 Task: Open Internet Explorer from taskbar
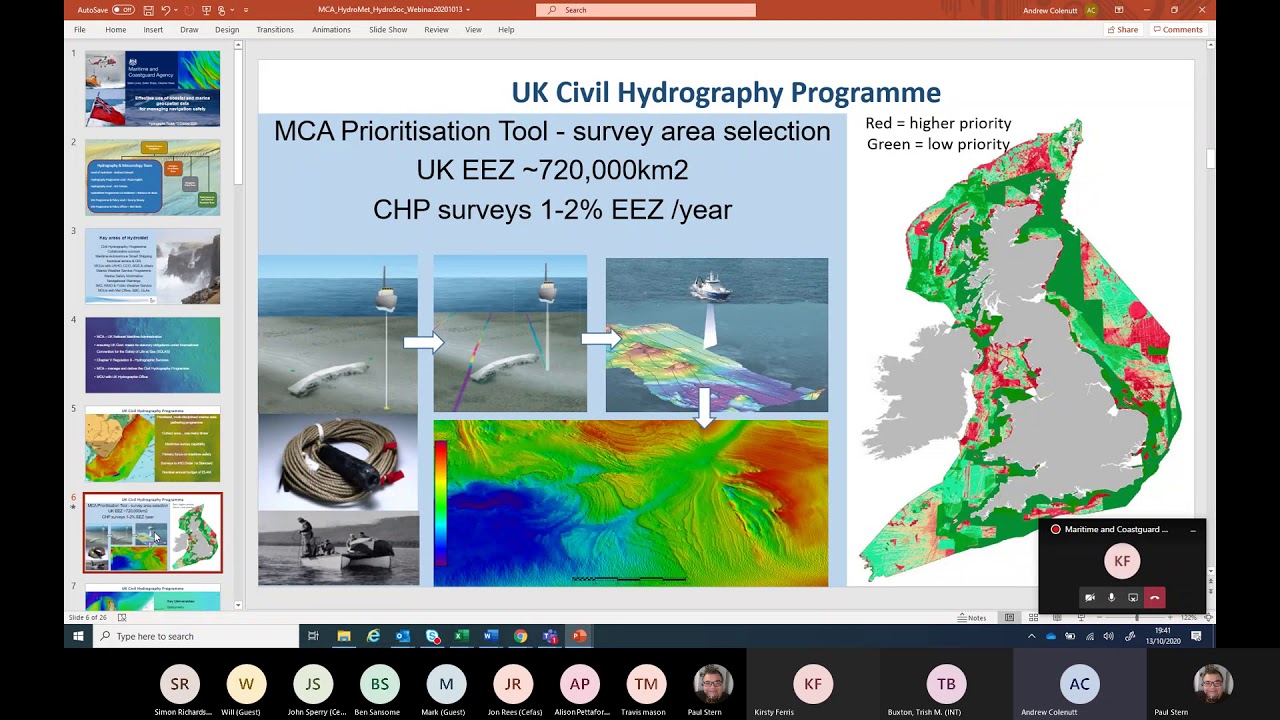pos(373,636)
